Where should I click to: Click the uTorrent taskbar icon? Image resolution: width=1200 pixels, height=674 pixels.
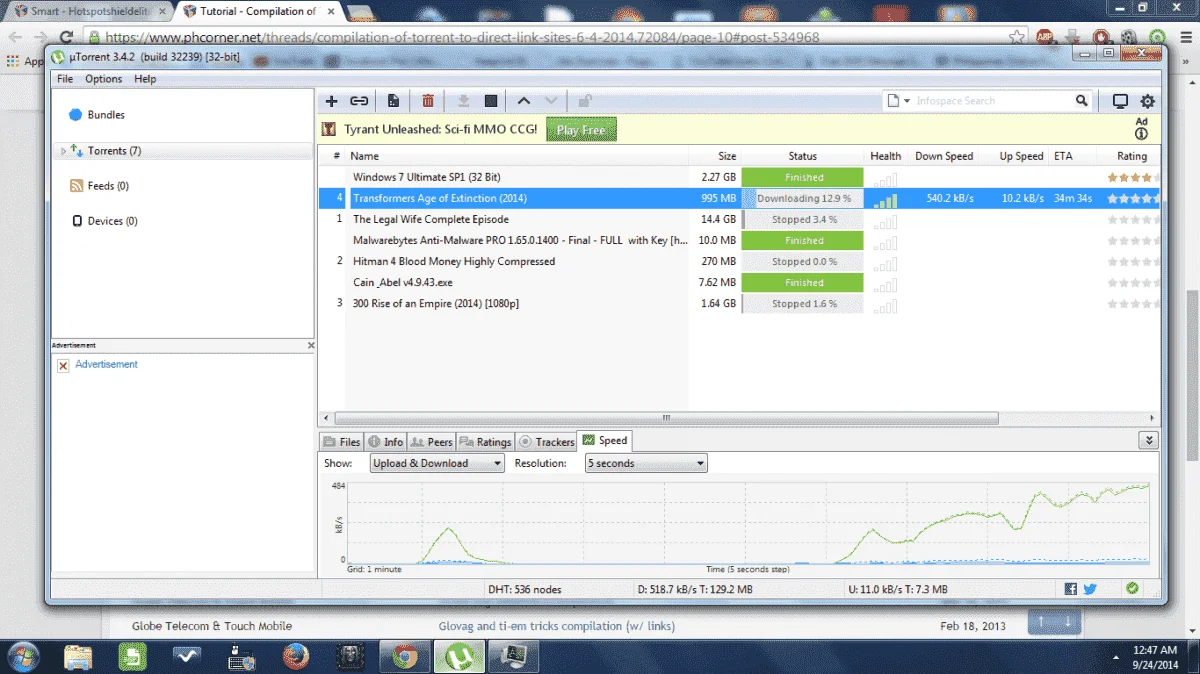tap(457, 656)
